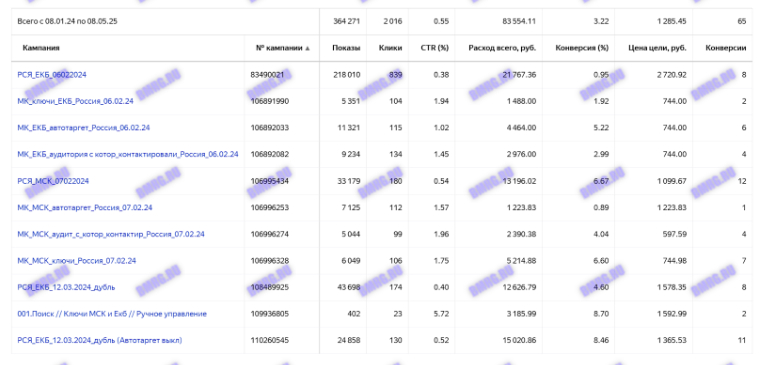
Task: Open campaign МК_ЕКБ_автотаргет_Россия_06.02.24
Action: [x=83, y=128]
